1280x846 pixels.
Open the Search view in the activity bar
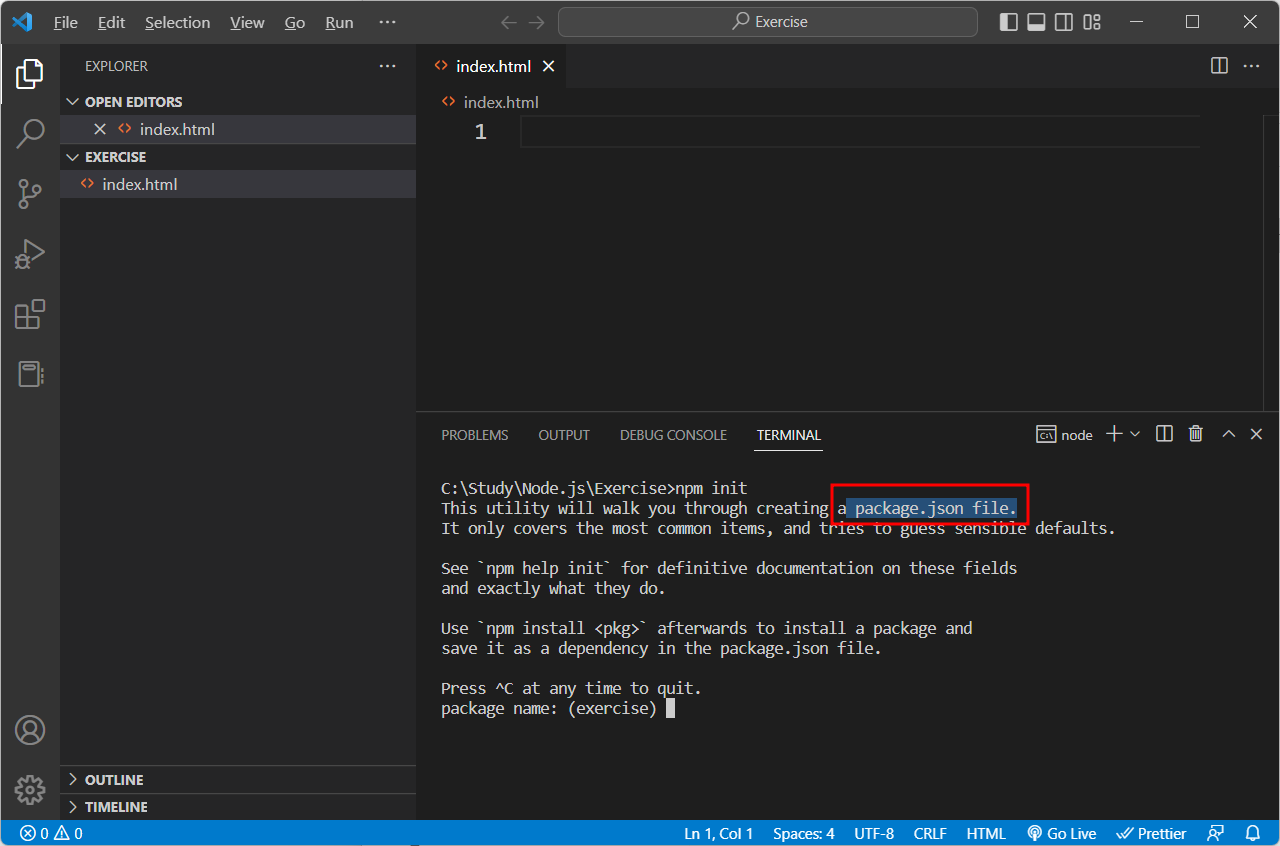click(x=30, y=133)
